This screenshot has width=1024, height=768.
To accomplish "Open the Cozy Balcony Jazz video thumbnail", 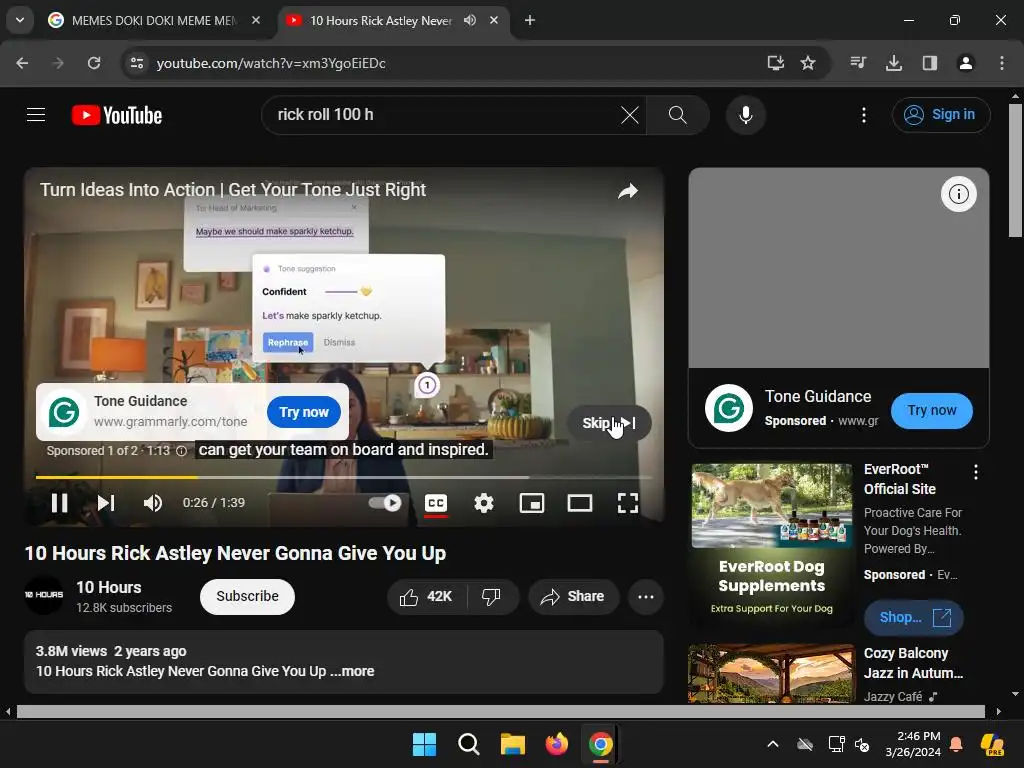I will click(771, 673).
